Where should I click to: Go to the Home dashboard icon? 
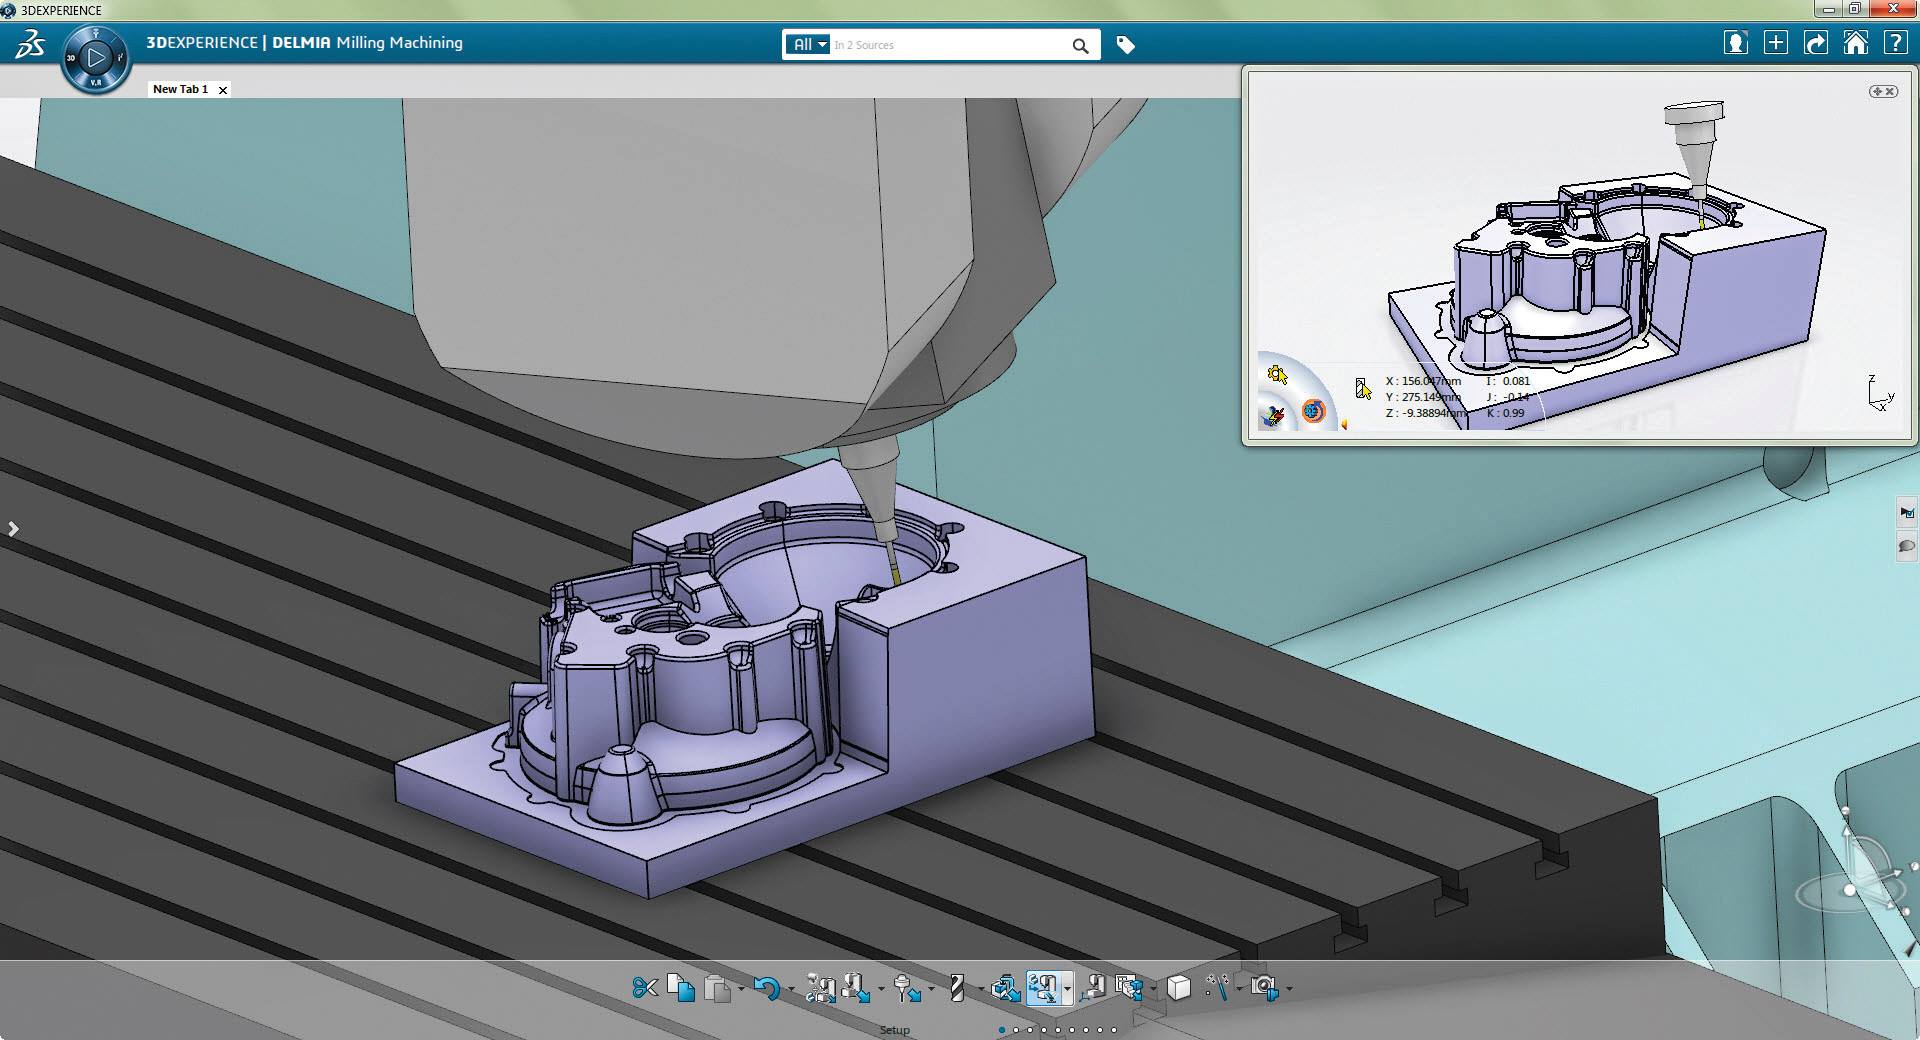click(x=1855, y=43)
